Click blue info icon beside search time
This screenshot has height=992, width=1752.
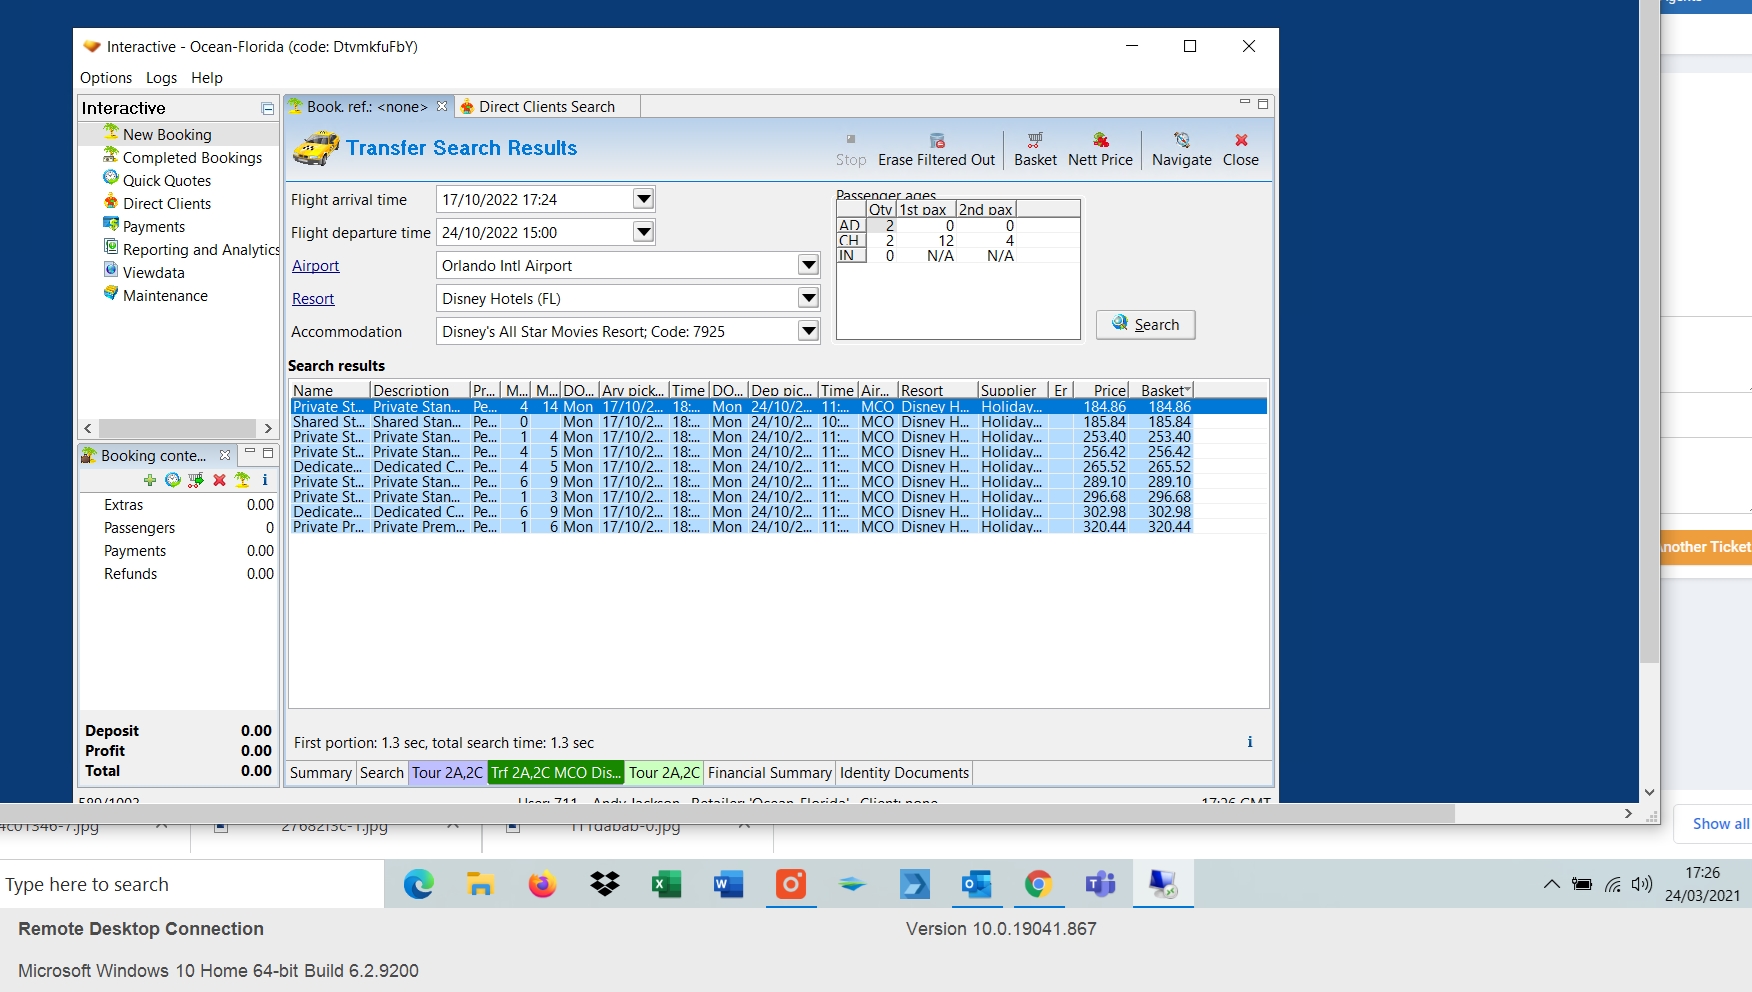click(x=1249, y=742)
